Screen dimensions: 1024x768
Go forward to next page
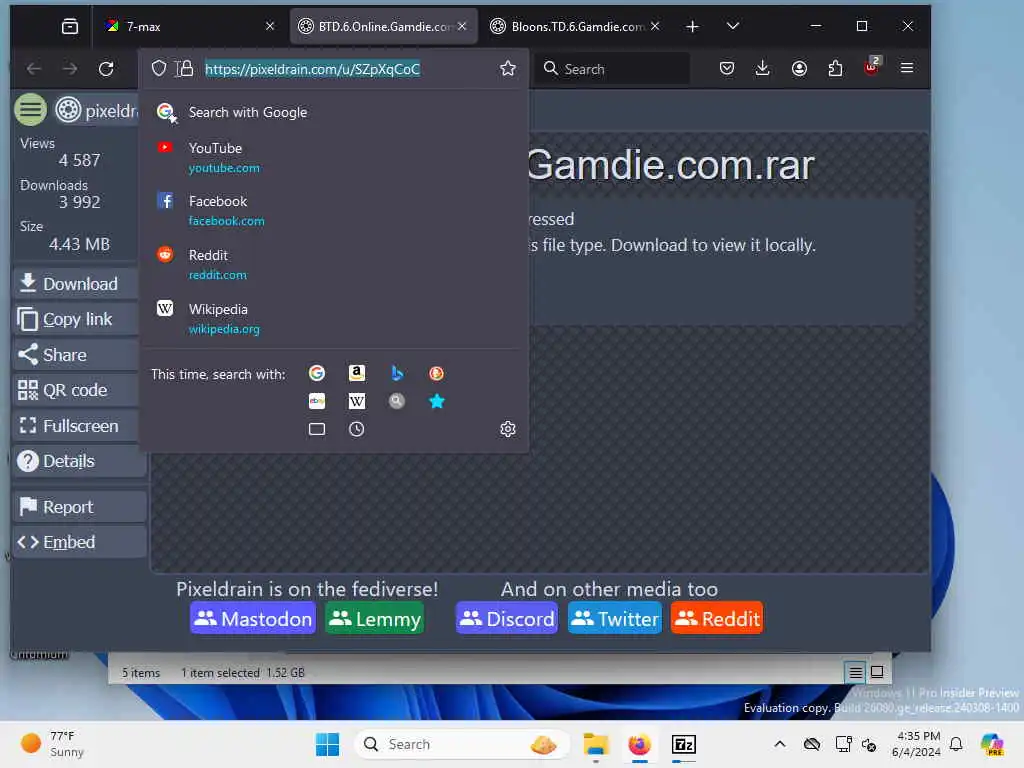click(70, 69)
